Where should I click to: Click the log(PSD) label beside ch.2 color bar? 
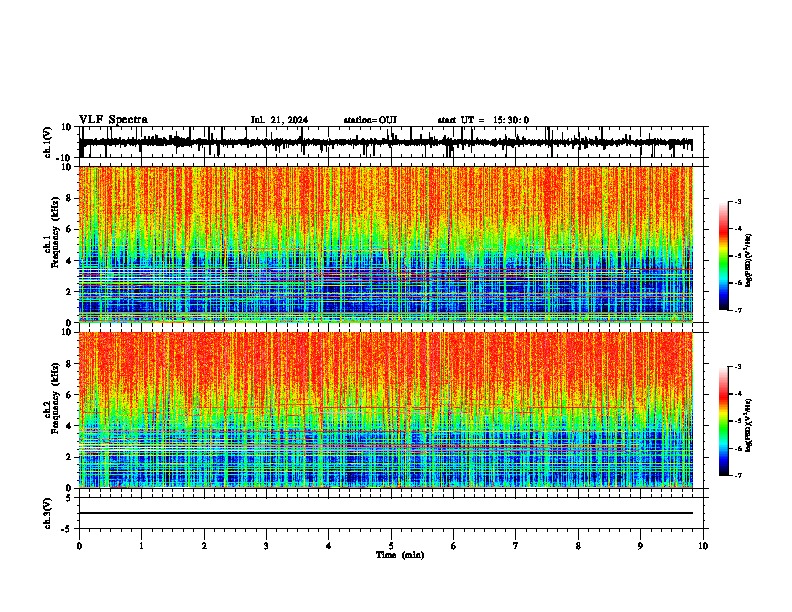click(749, 425)
